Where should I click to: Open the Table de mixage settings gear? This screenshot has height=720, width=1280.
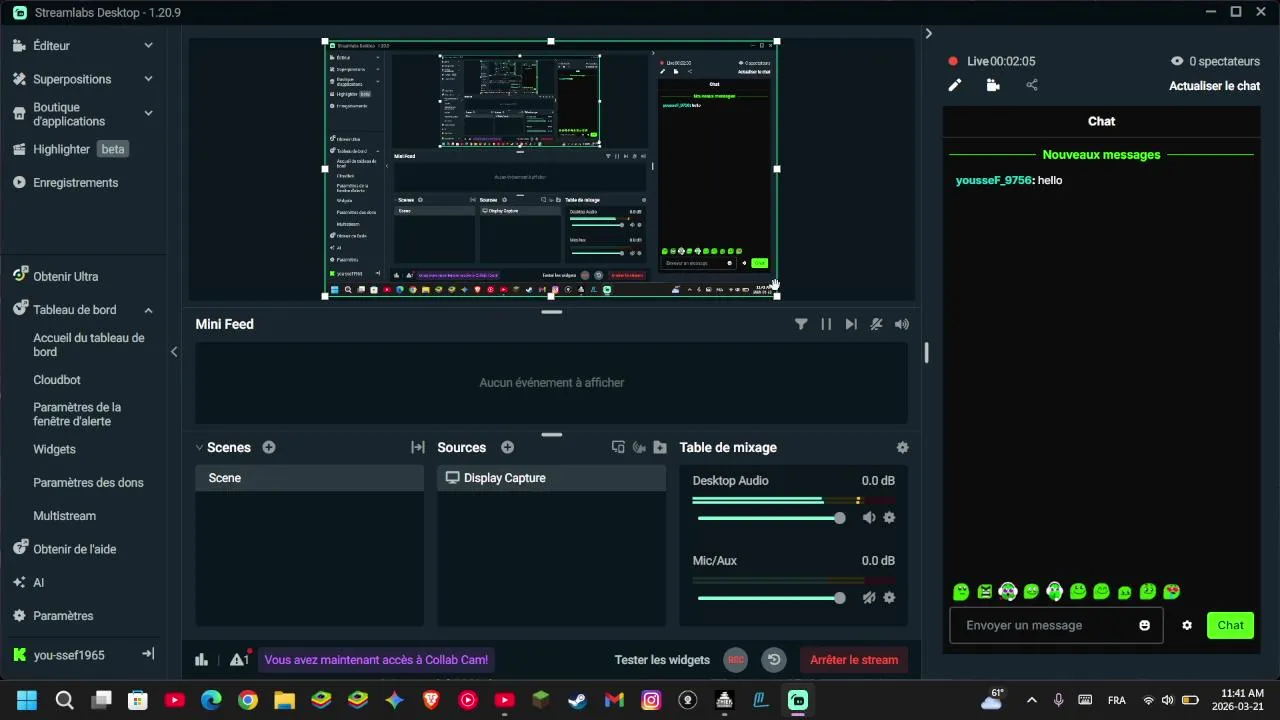click(x=903, y=448)
